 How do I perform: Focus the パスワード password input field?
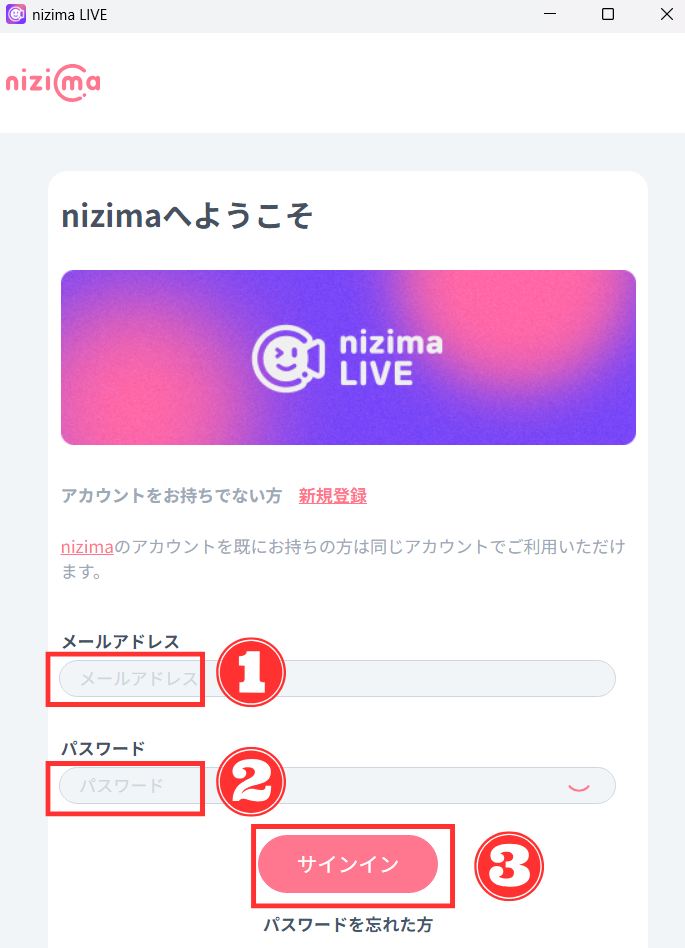(400, 786)
